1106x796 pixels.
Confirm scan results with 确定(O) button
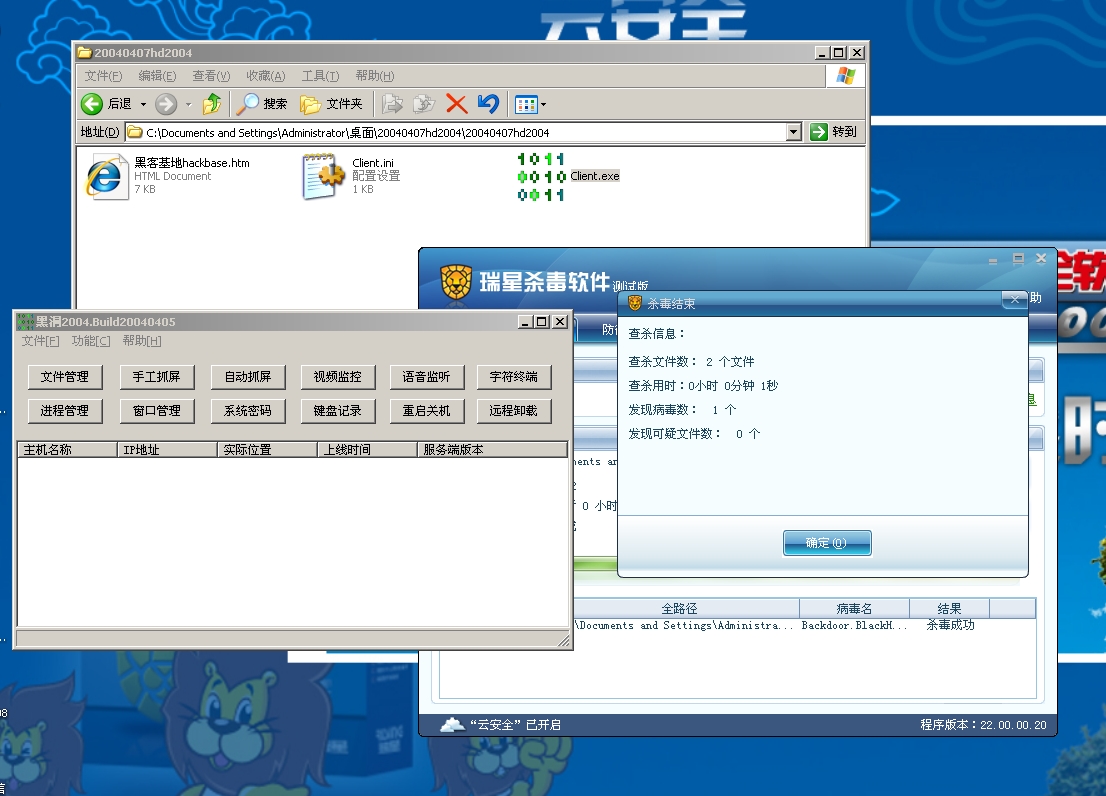coord(827,543)
